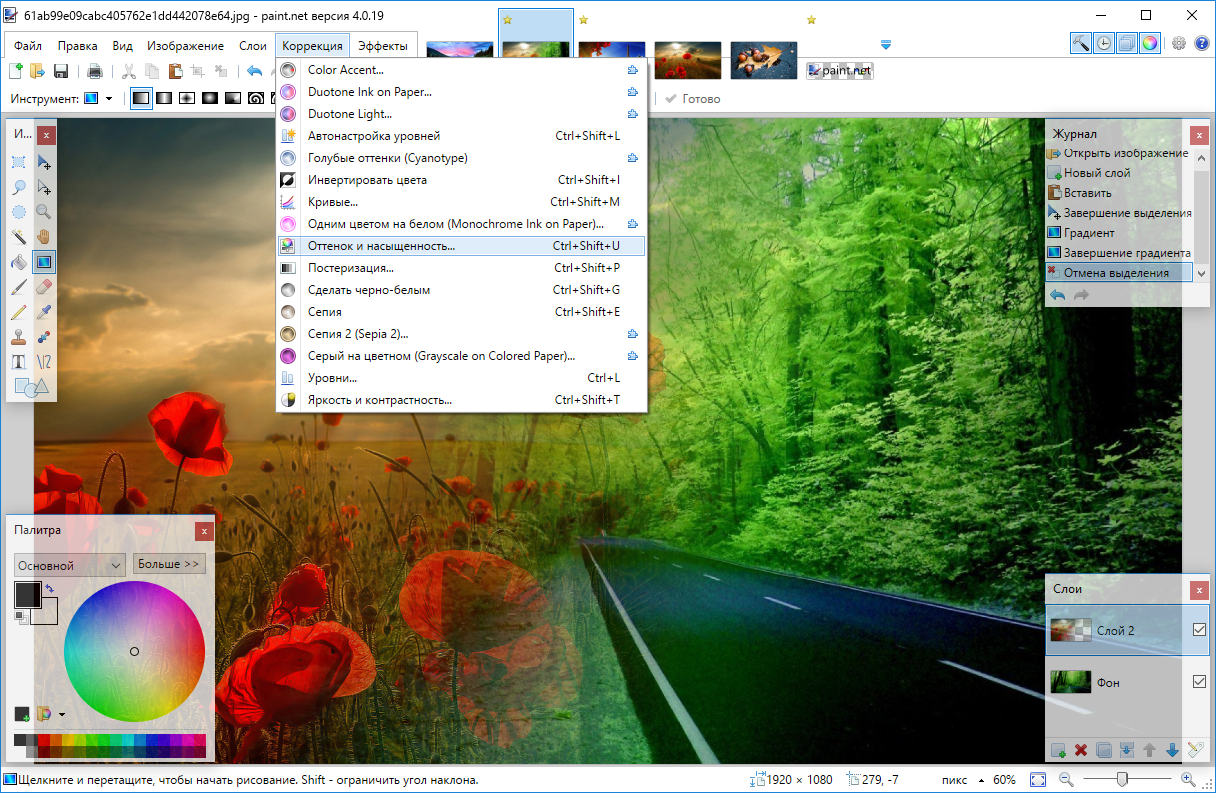Toggle visibility checkbox of Фон layer
1216x793 pixels.
point(1200,682)
